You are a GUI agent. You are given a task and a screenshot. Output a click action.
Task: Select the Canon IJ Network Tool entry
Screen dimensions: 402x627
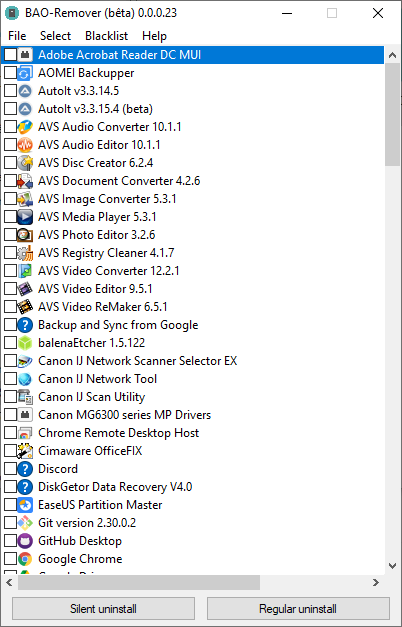point(98,379)
